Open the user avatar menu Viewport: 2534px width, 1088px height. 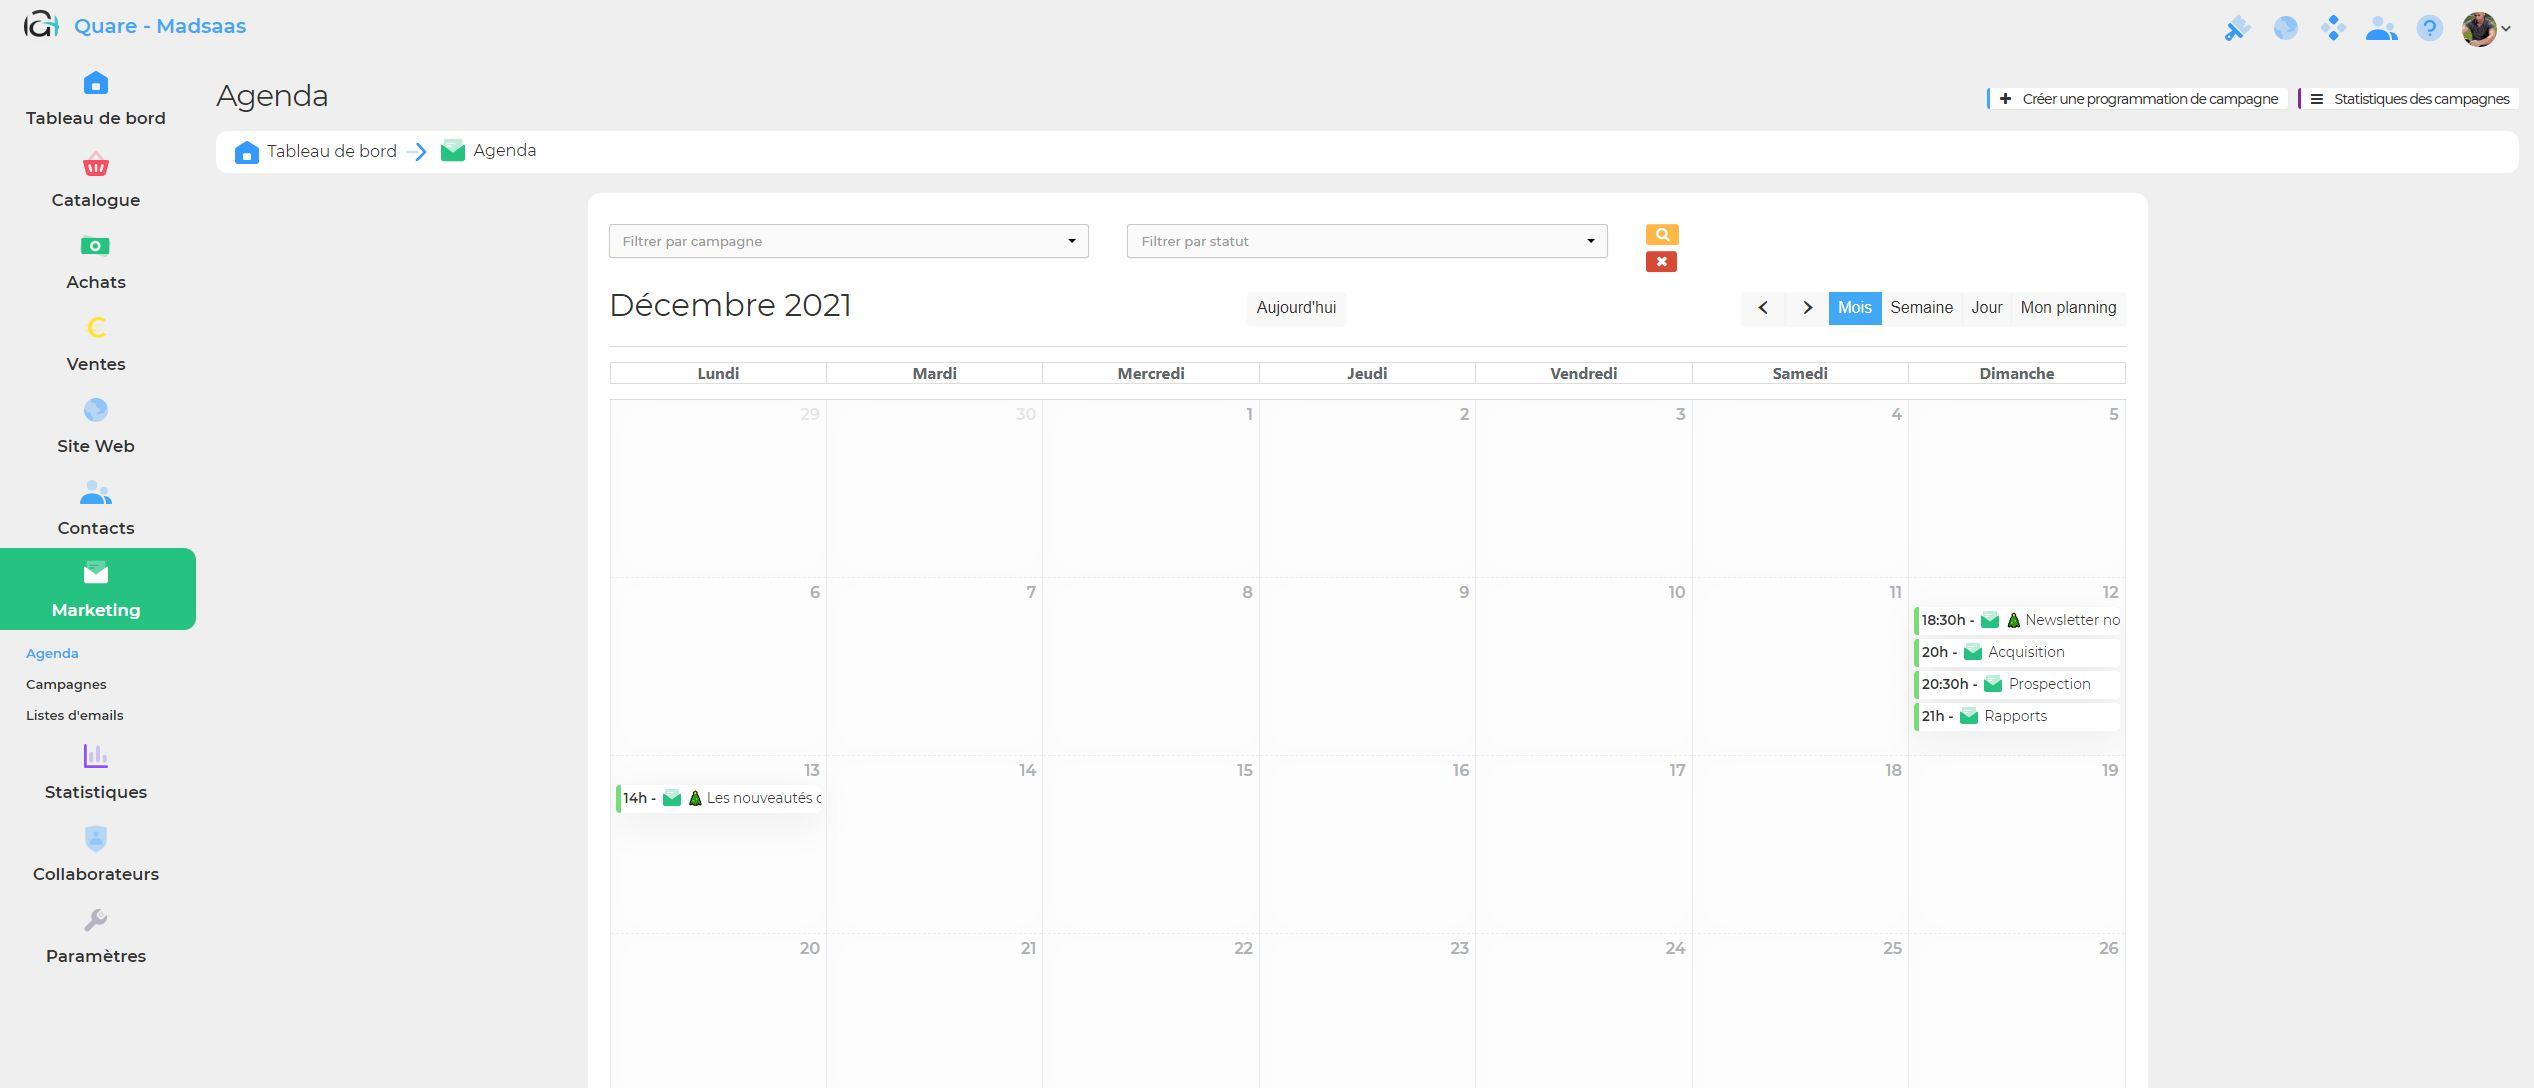tap(2485, 29)
